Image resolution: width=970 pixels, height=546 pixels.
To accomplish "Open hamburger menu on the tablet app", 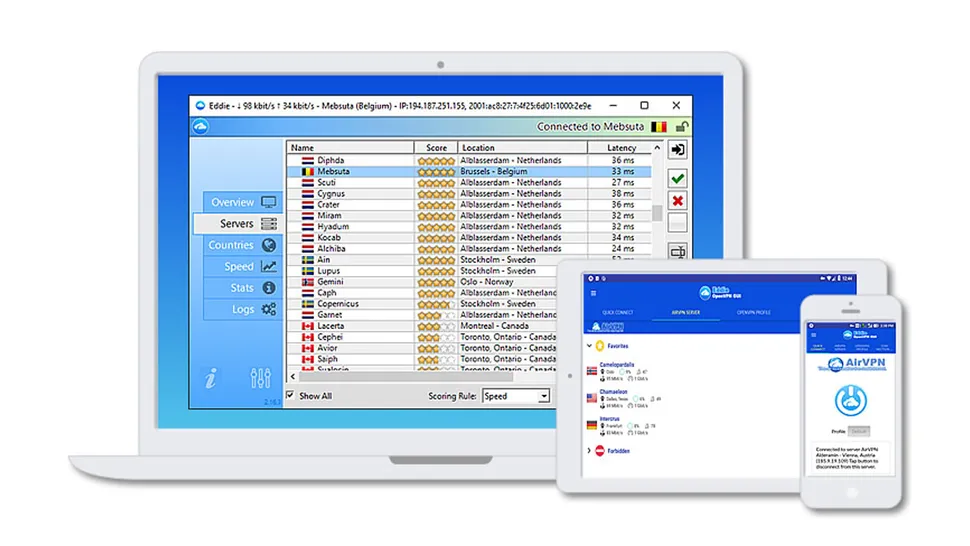I will [x=593, y=293].
